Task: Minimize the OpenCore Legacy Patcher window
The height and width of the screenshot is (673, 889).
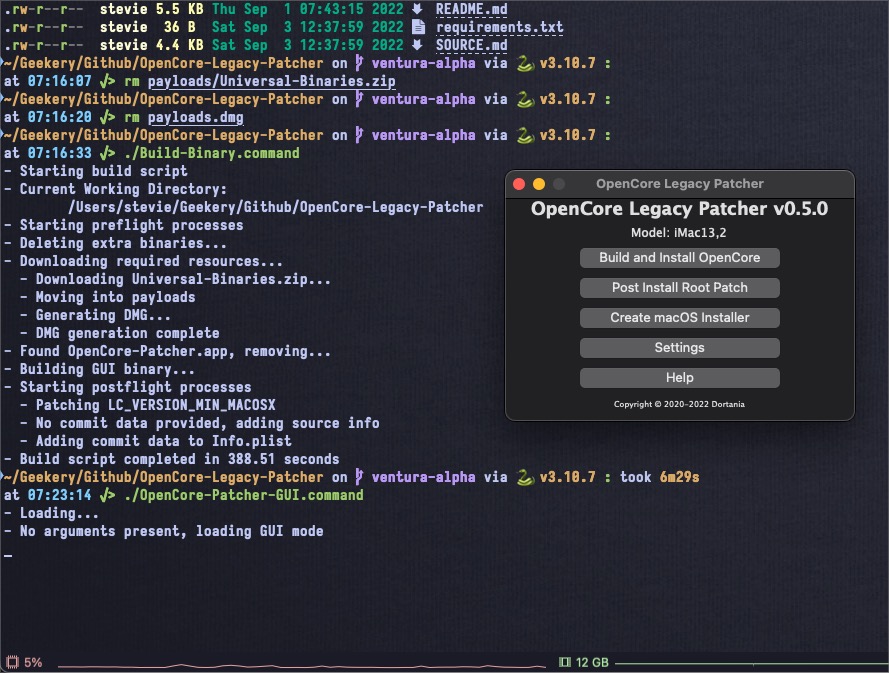Action: [539, 184]
